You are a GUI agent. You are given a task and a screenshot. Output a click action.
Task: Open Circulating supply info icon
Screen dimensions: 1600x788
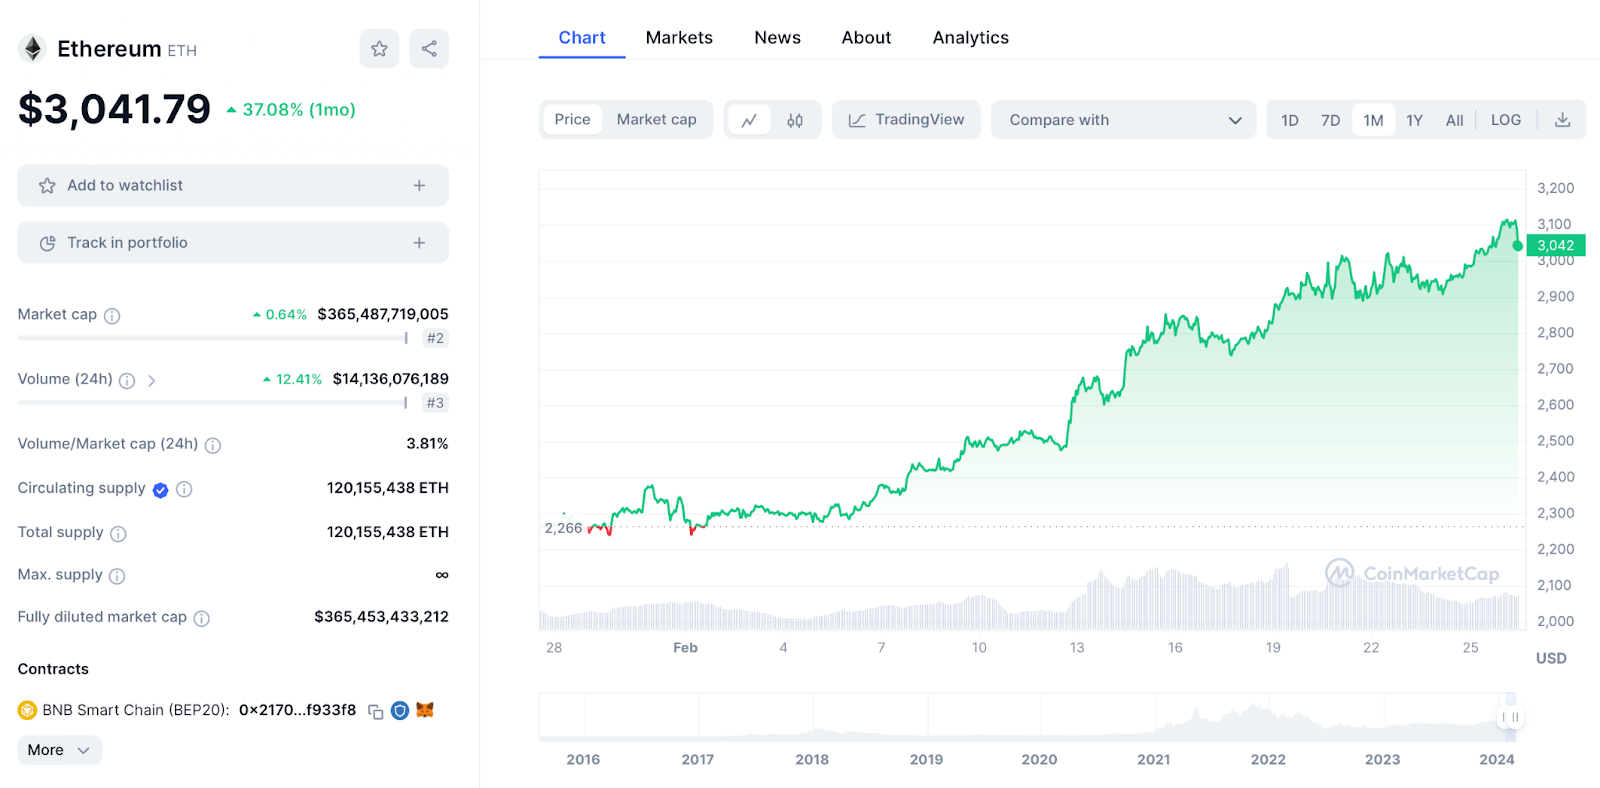184,489
